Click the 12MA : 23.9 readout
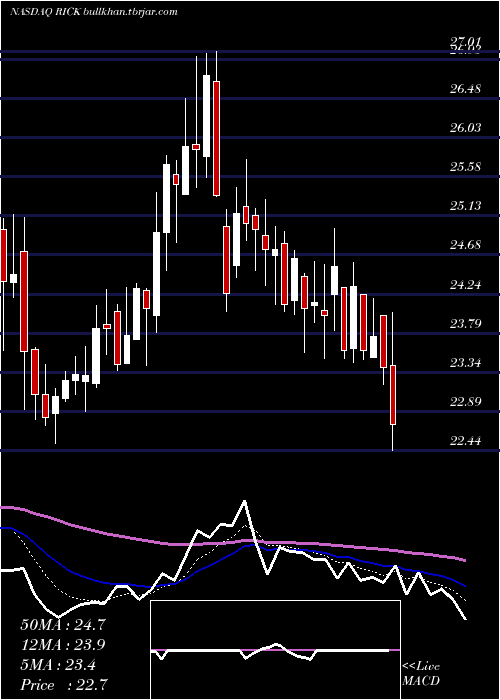 pos(63,645)
